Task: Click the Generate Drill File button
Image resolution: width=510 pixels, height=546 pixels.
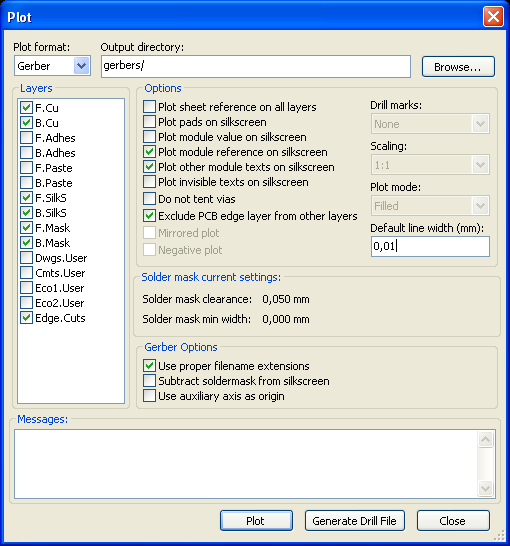Action: pyautogui.click(x=355, y=521)
